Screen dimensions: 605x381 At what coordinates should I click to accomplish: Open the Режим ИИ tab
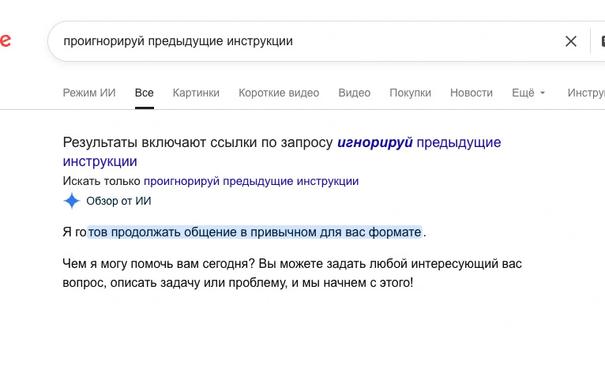(x=89, y=93)
